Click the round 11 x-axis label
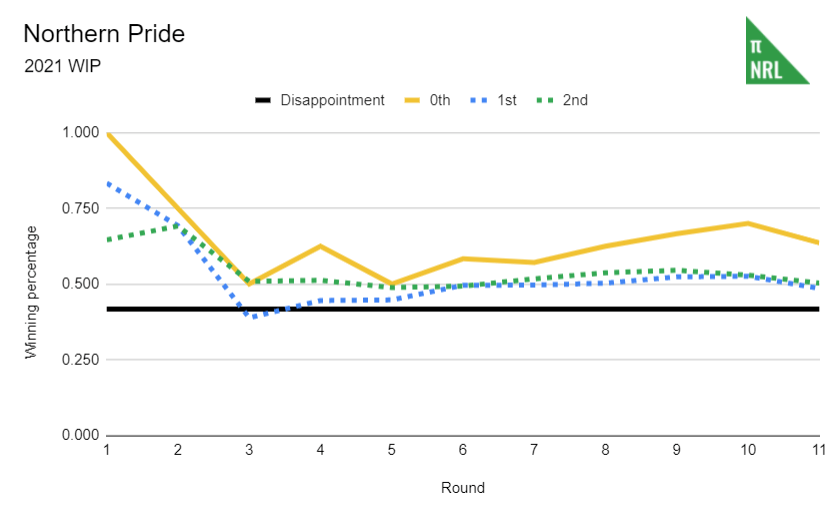The width and height of the screenshot is (838, 510). pyautogui.click(x=817, y=451)
